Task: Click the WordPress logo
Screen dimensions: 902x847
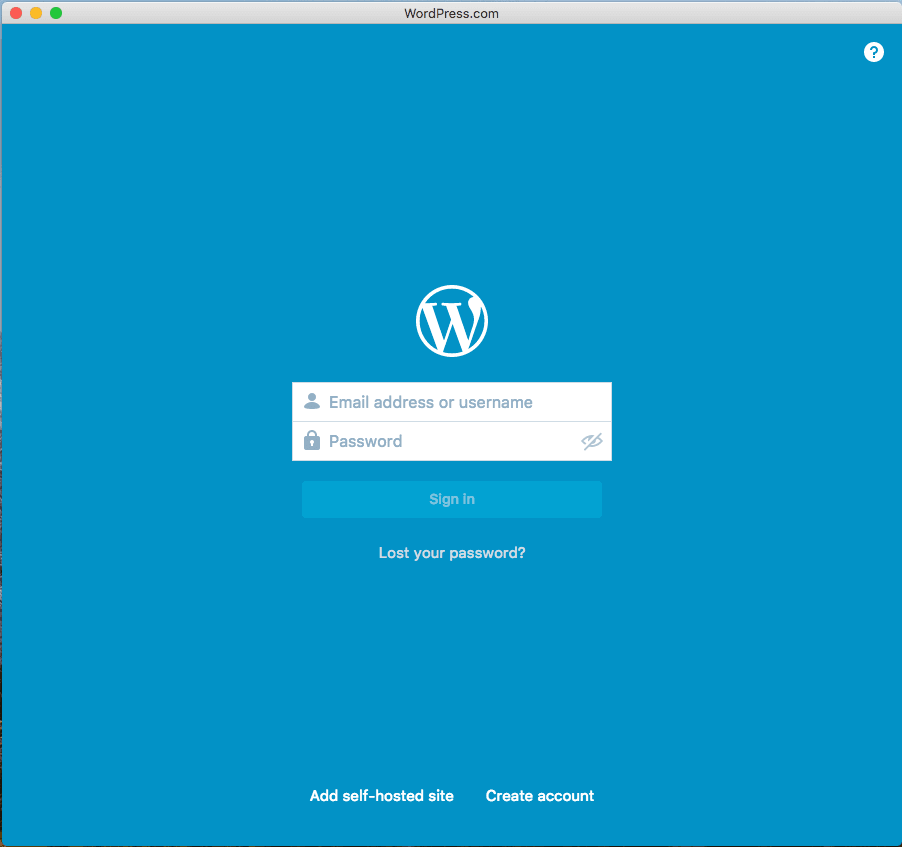Action: pos(452,321)
